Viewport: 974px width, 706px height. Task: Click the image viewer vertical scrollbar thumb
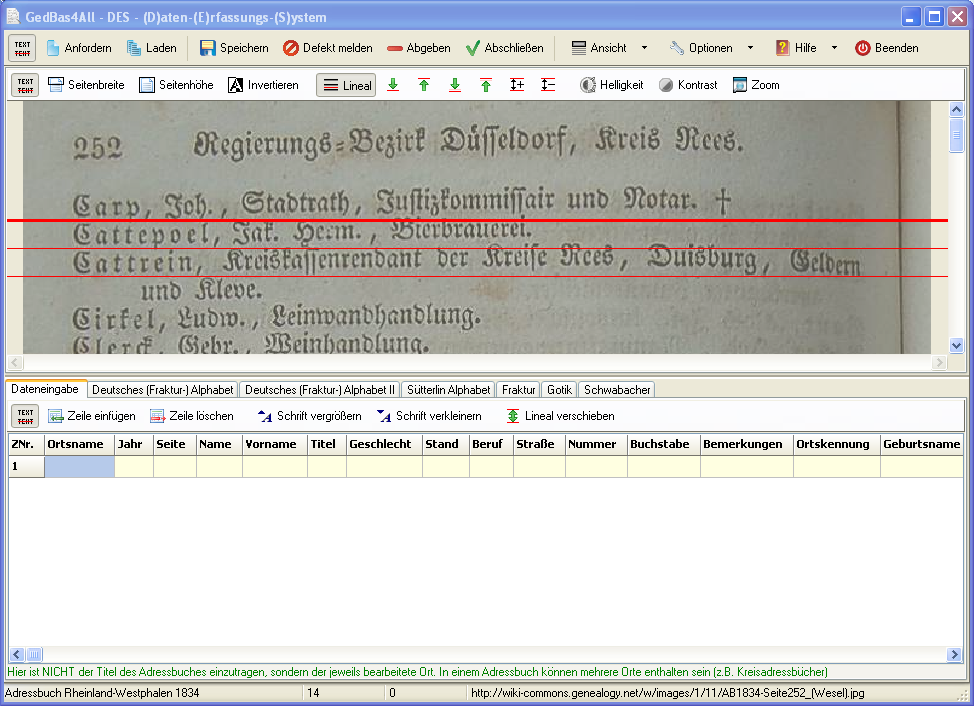[x=957, y=136]
